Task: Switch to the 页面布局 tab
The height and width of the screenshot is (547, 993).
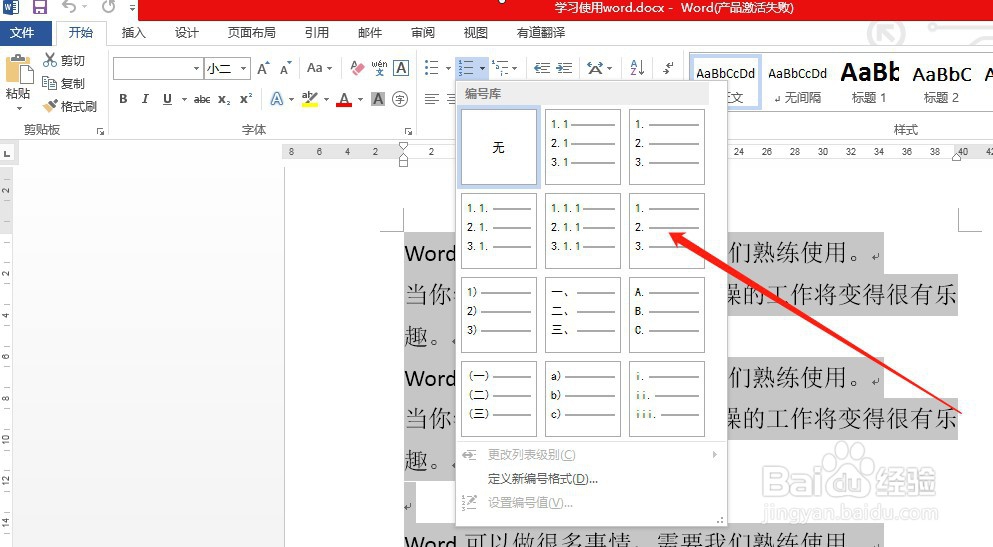Action: pyautogui.click(x=251, y=32)
